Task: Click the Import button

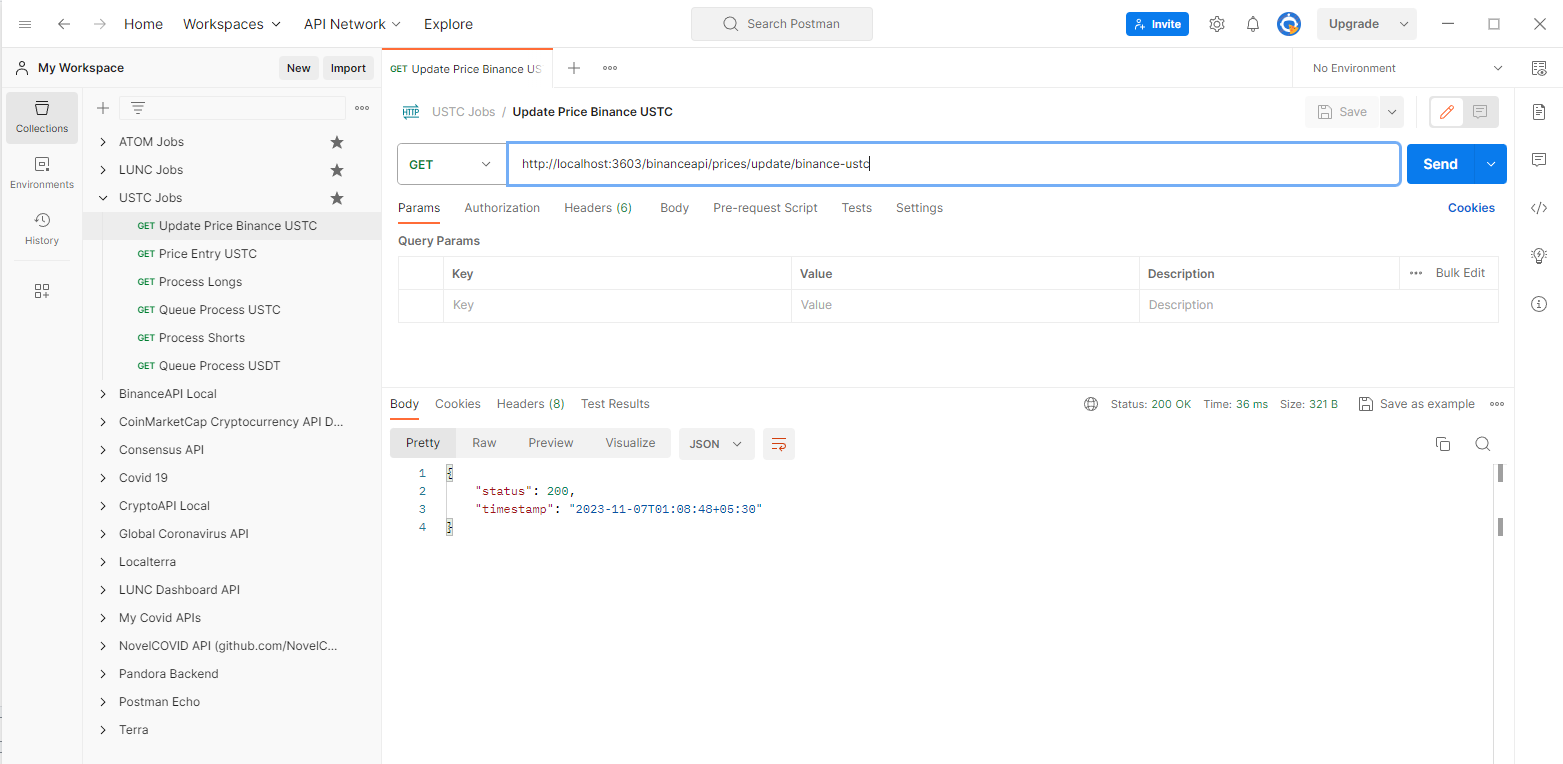Action: (348, 68)
